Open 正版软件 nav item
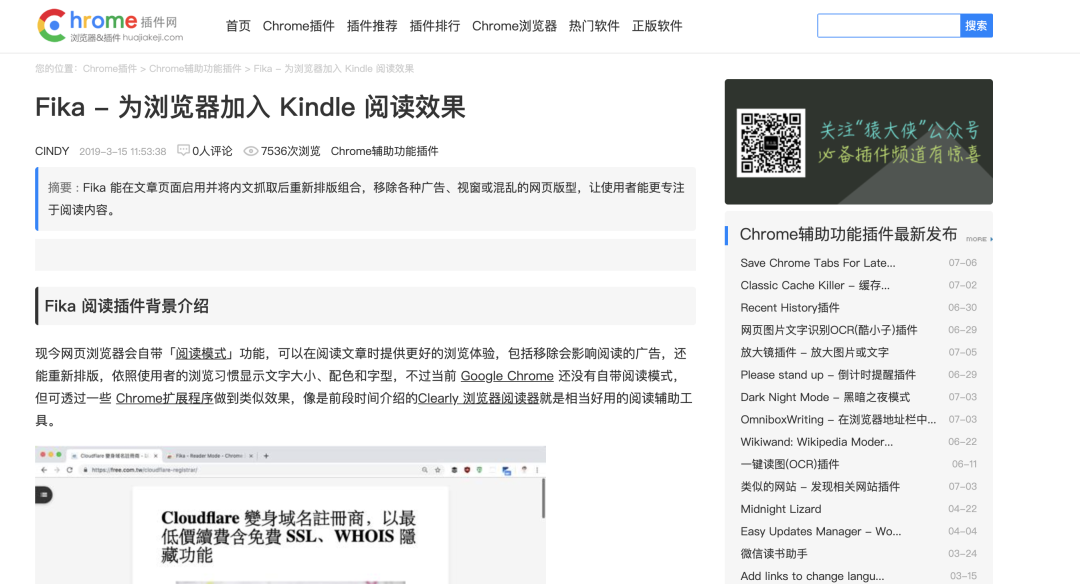This screenshot has width=1080, height=584. pyautogui.click(x=657, y=26)
